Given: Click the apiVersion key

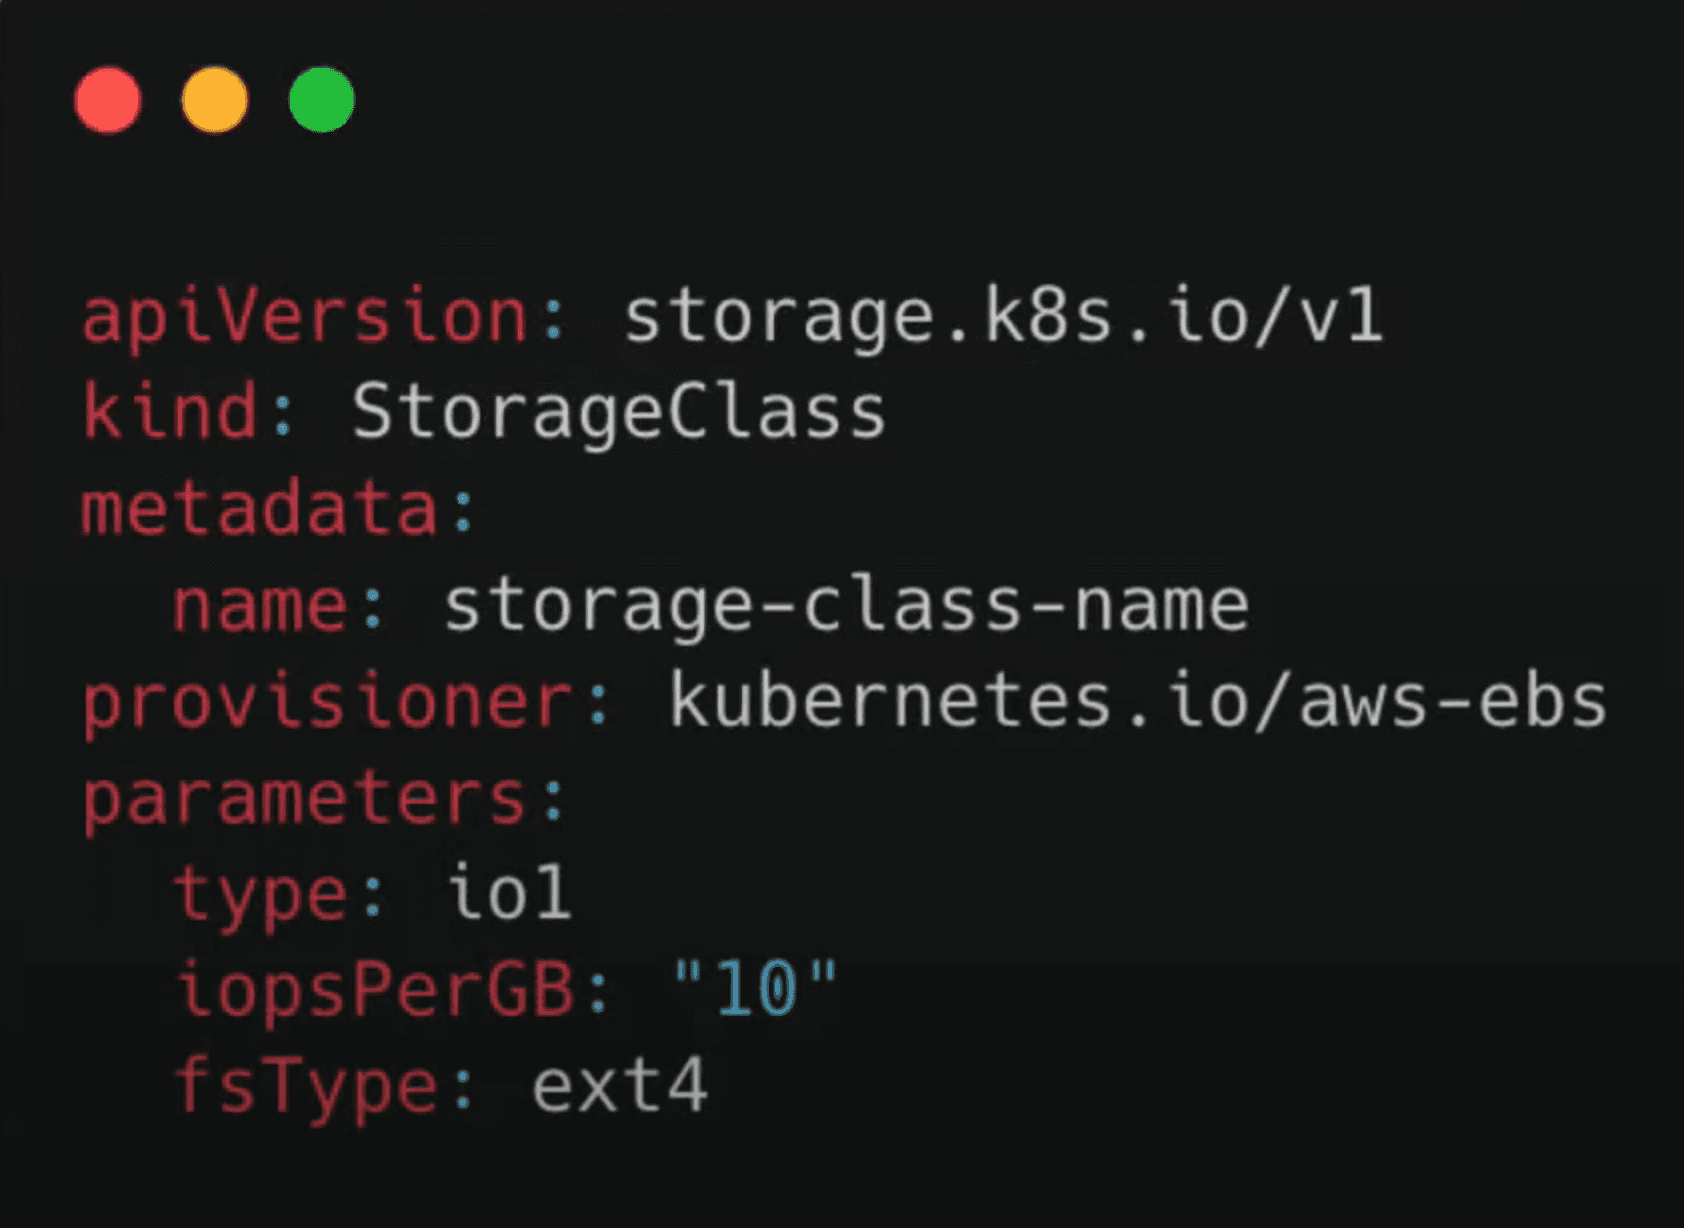Looking at the screenshot, I should tap(305, 318).
